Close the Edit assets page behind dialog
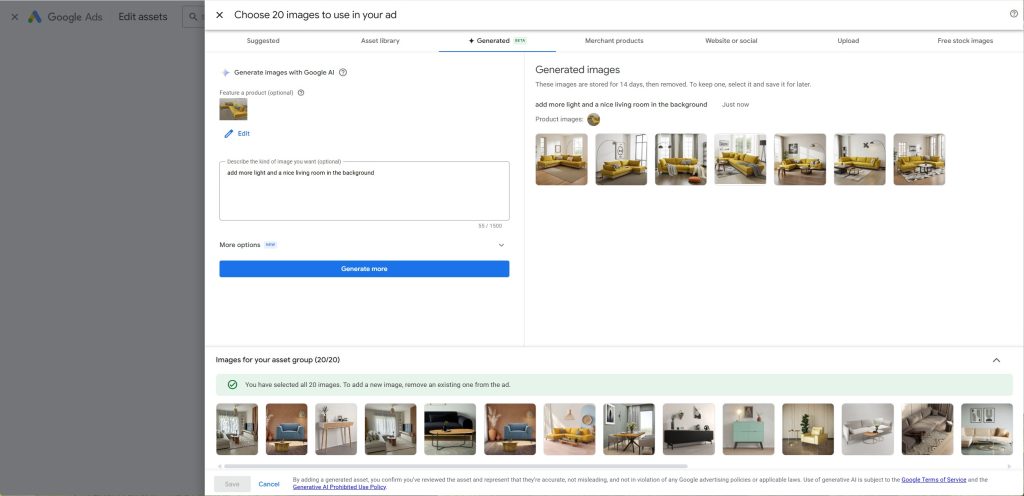Image resolution: width=1024 pixels, height=496 pixels. (14, 17)
